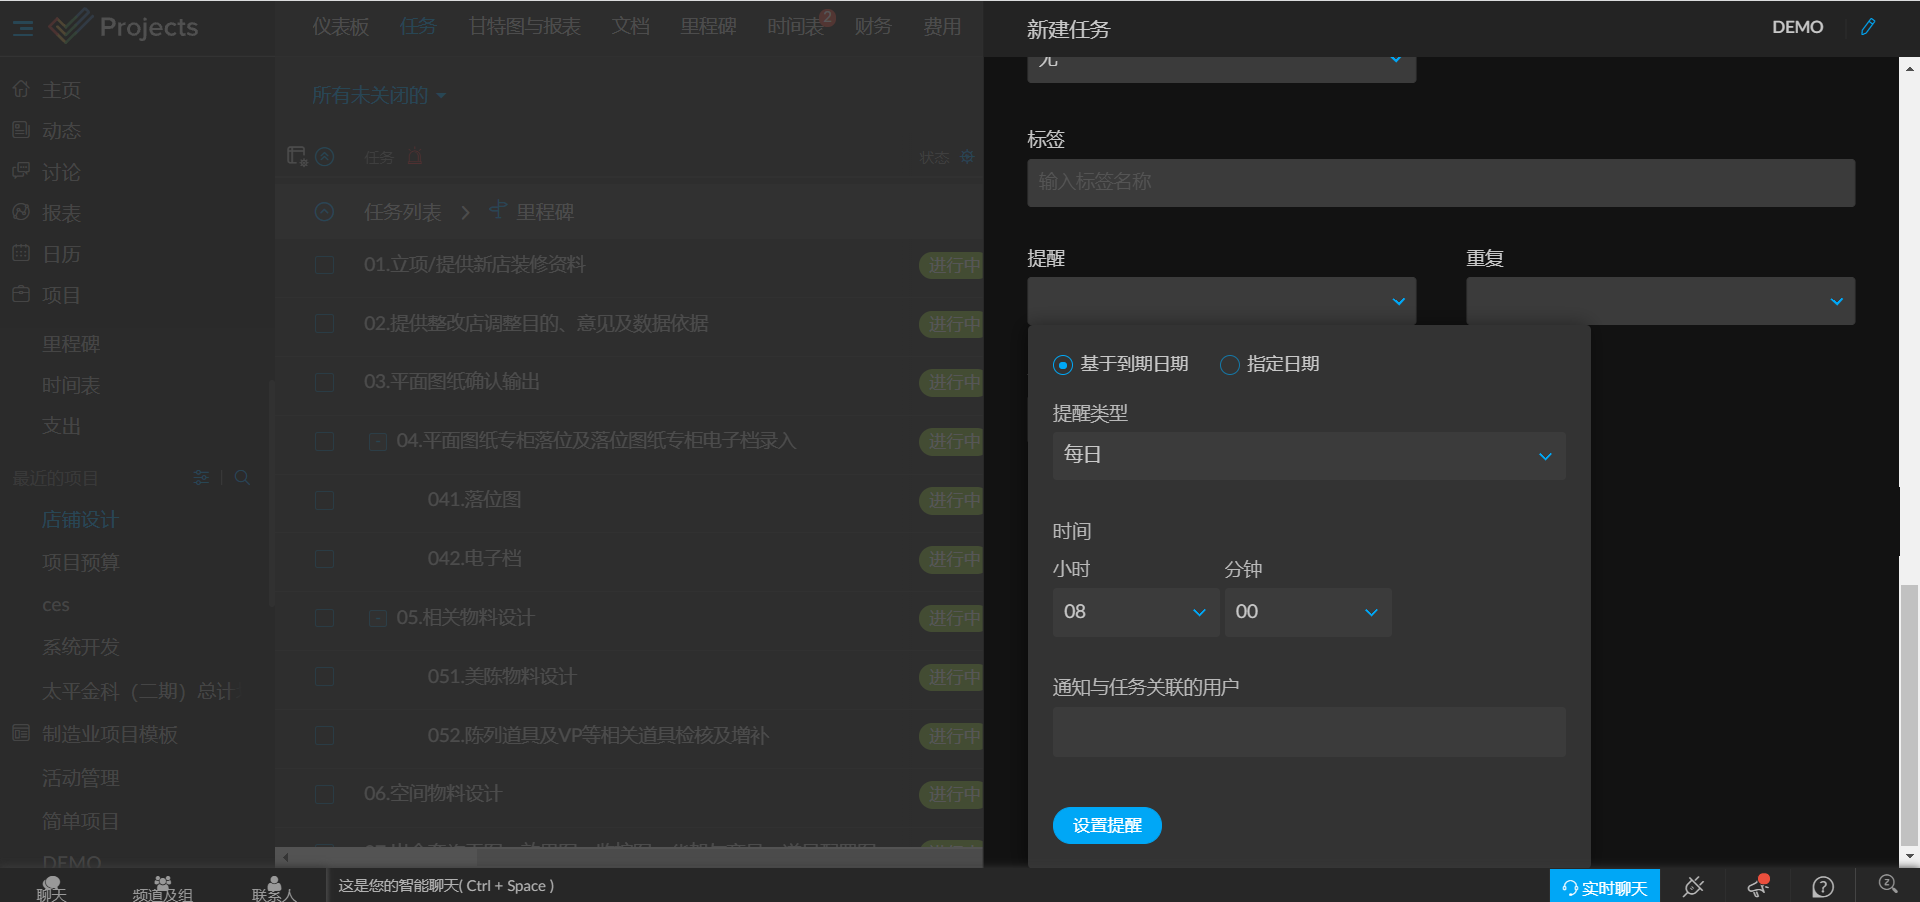Open the 重复 repeat dropdown
The width and height of the screenshot is (1920, 902).
[x=1660, y=301]
